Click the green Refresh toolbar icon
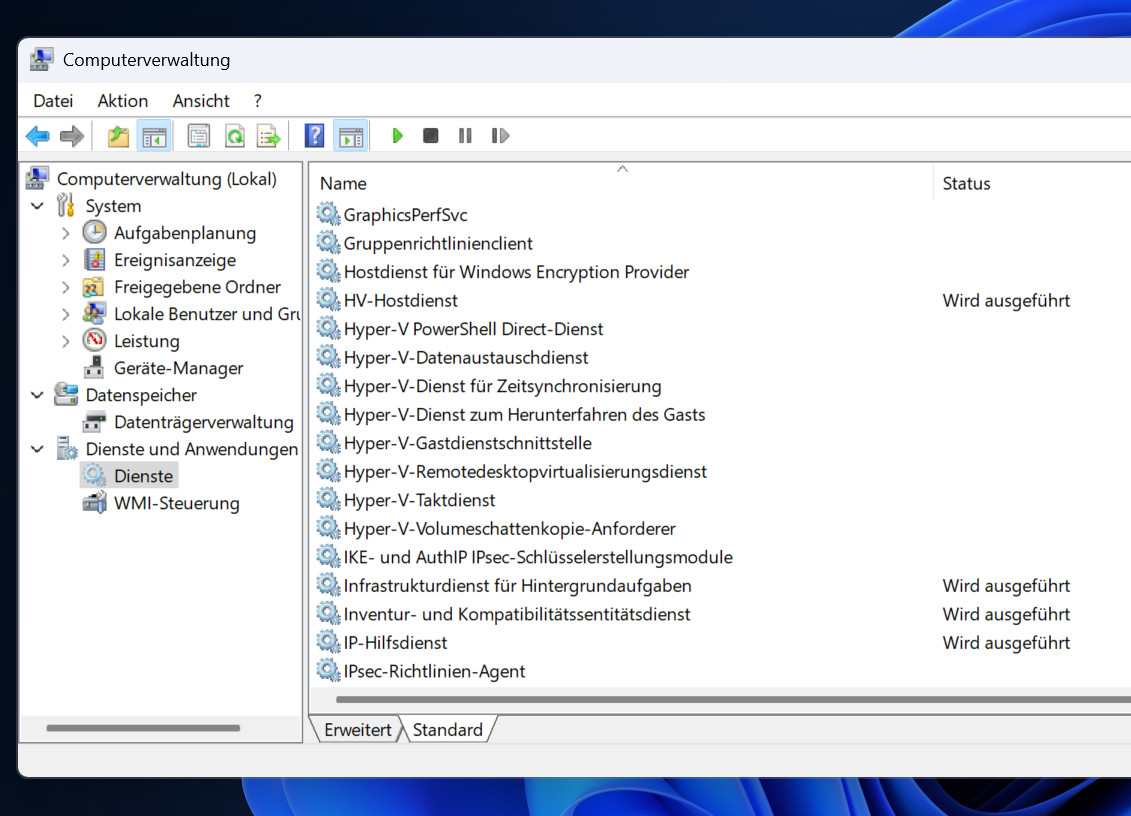This screenshot has width=1131, height=816. click(x=234, y=136)
